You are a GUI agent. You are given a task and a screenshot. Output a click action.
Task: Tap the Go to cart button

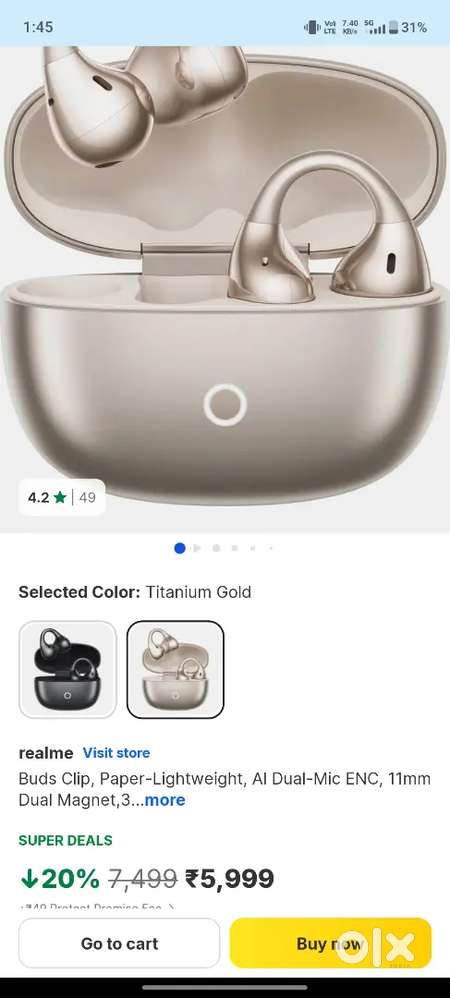[119, 943]
